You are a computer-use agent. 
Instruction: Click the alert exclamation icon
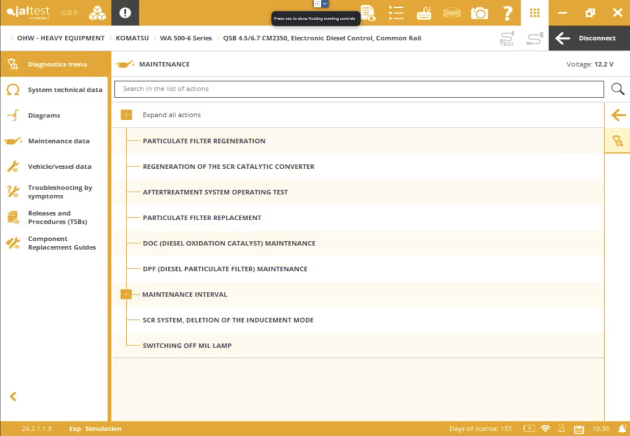[x=125, y=13]
